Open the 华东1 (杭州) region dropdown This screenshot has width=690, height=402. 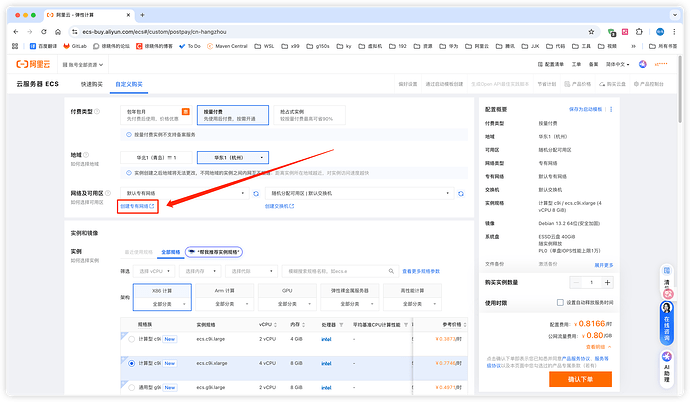pyautogui.click(x=234, y=158)
